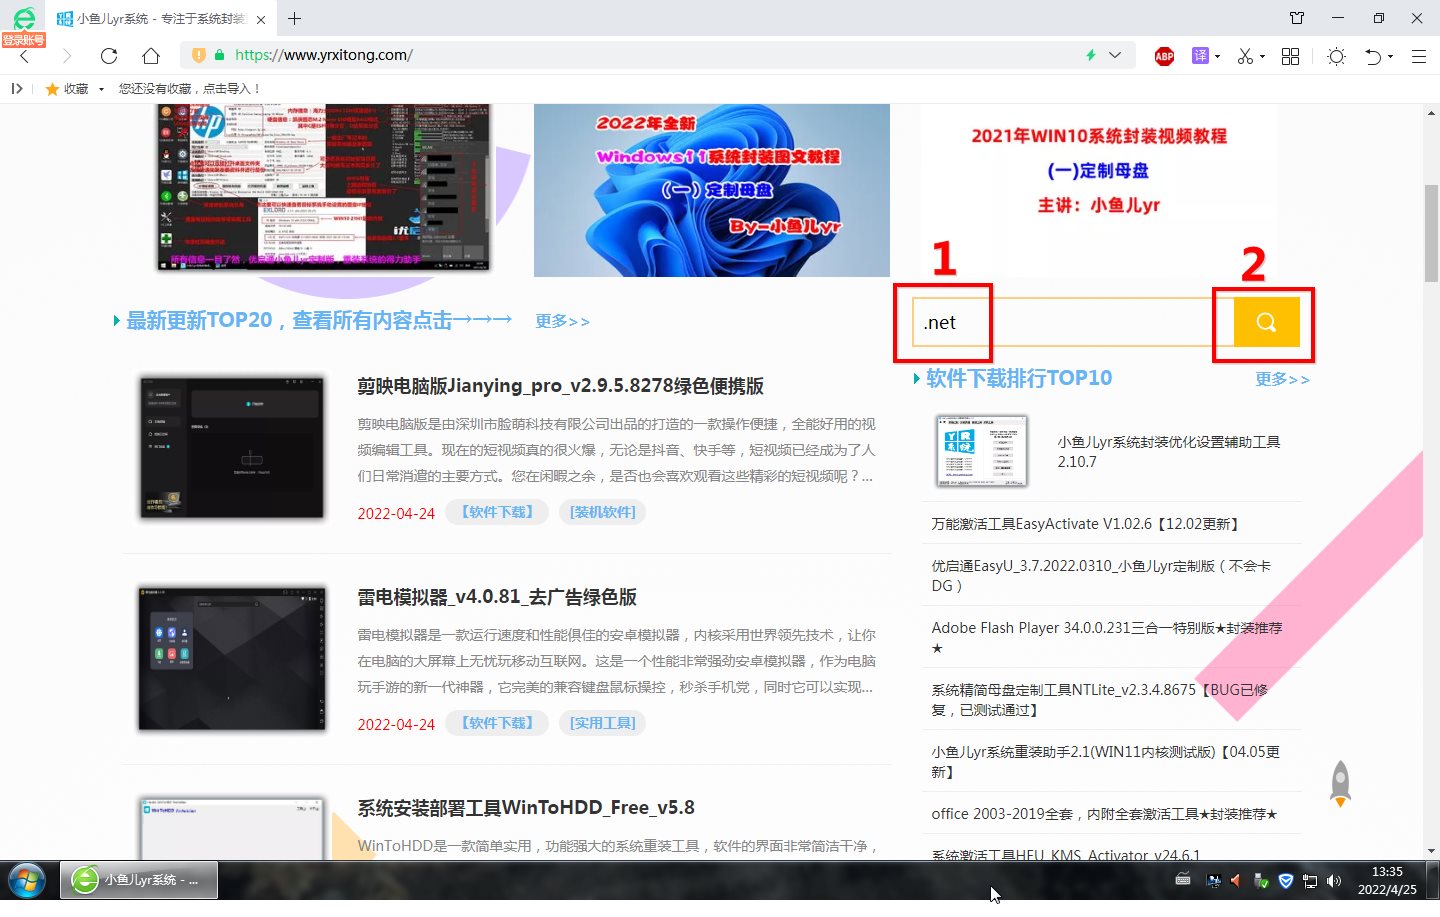Viewport: 1440px width, 917px height.
Task: Open a new tab with plus button
Action: click(294, 18)
